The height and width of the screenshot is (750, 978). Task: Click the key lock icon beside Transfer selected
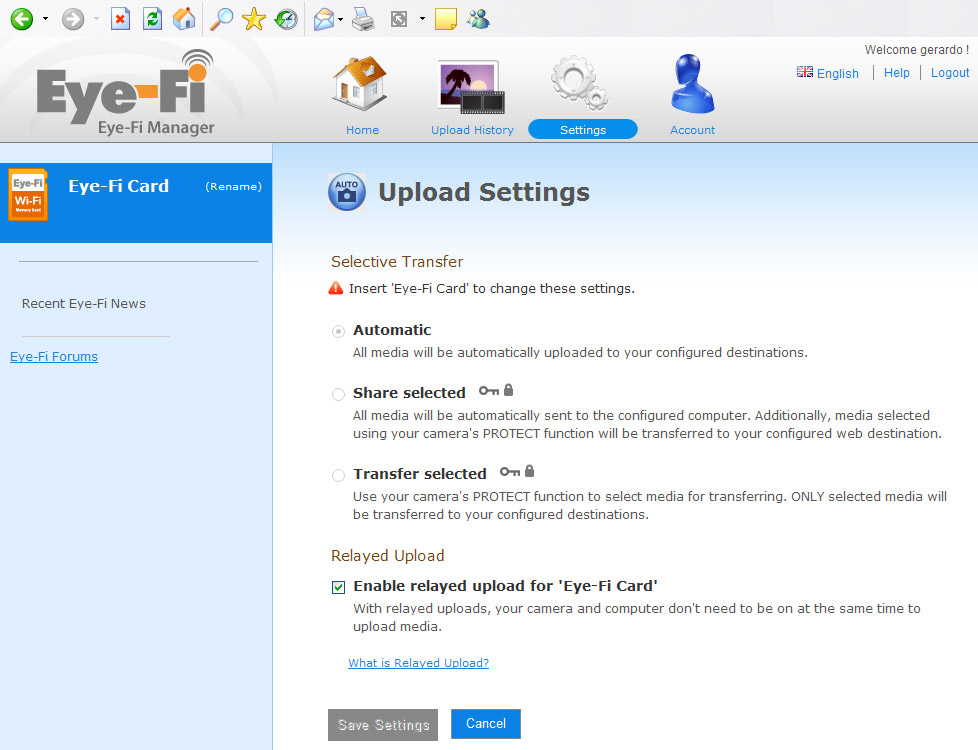coord(517,472)
